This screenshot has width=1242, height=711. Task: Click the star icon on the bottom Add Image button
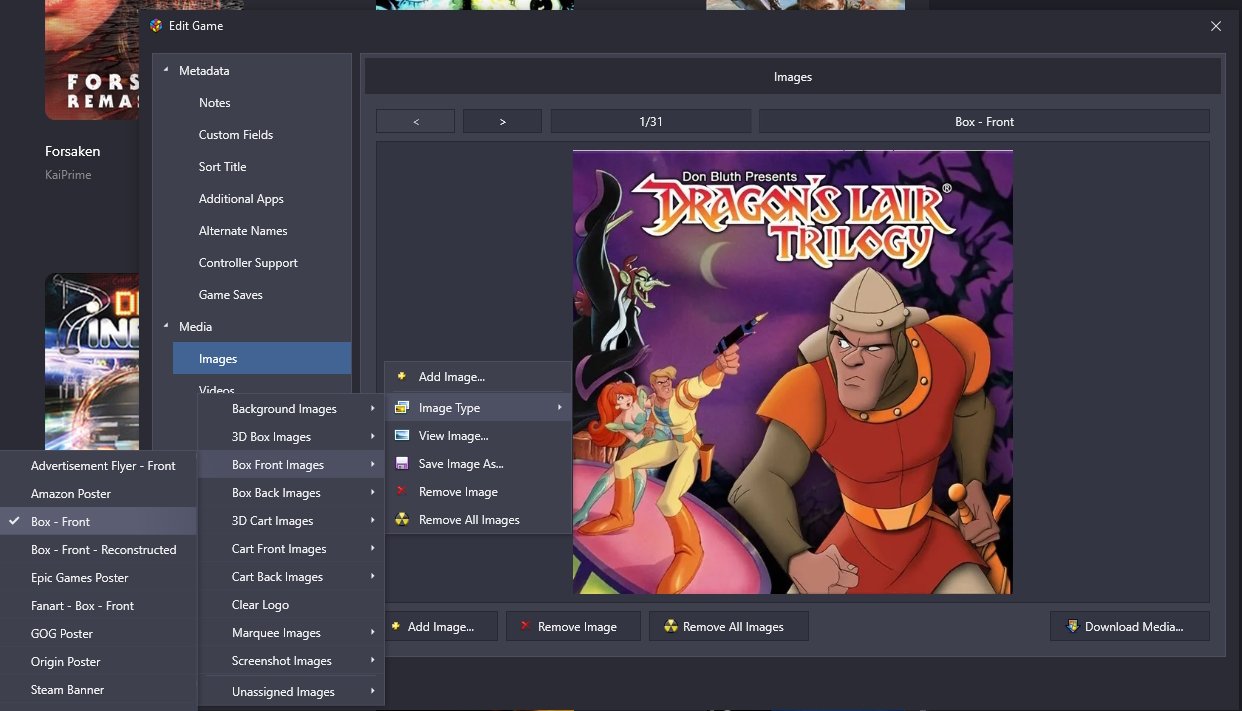click(x=396, y=627)
